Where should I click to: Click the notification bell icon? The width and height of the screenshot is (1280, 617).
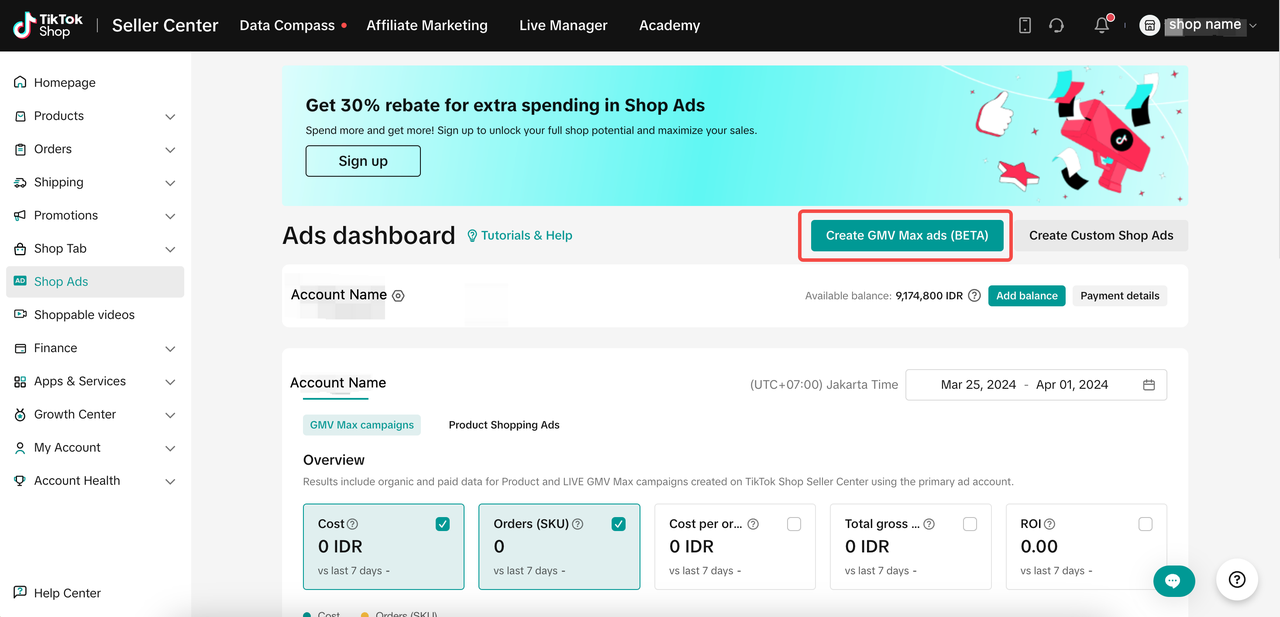[x=1102, y=25]
